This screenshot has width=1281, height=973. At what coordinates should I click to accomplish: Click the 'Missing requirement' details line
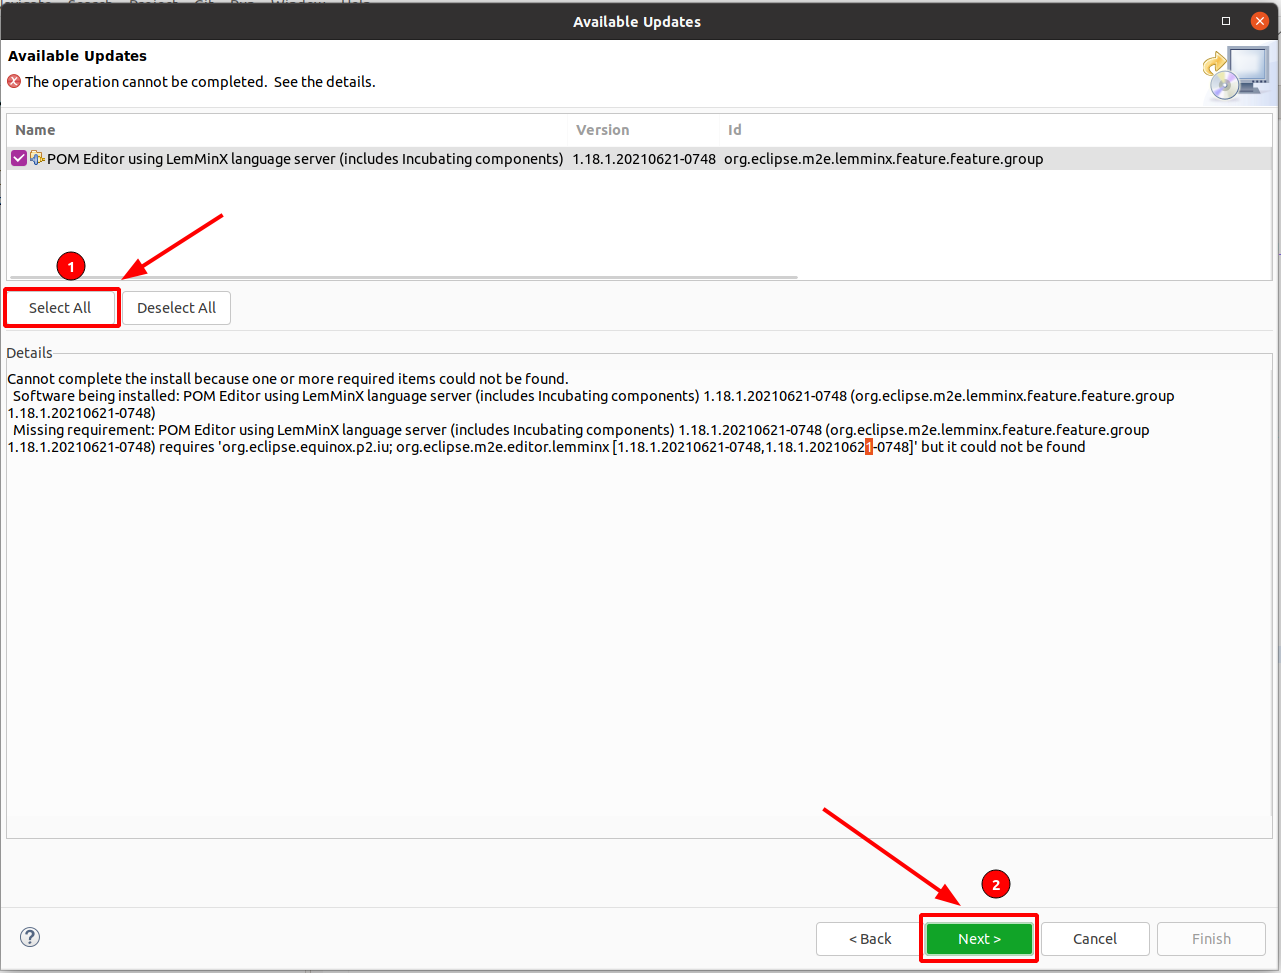coord(578,438)
